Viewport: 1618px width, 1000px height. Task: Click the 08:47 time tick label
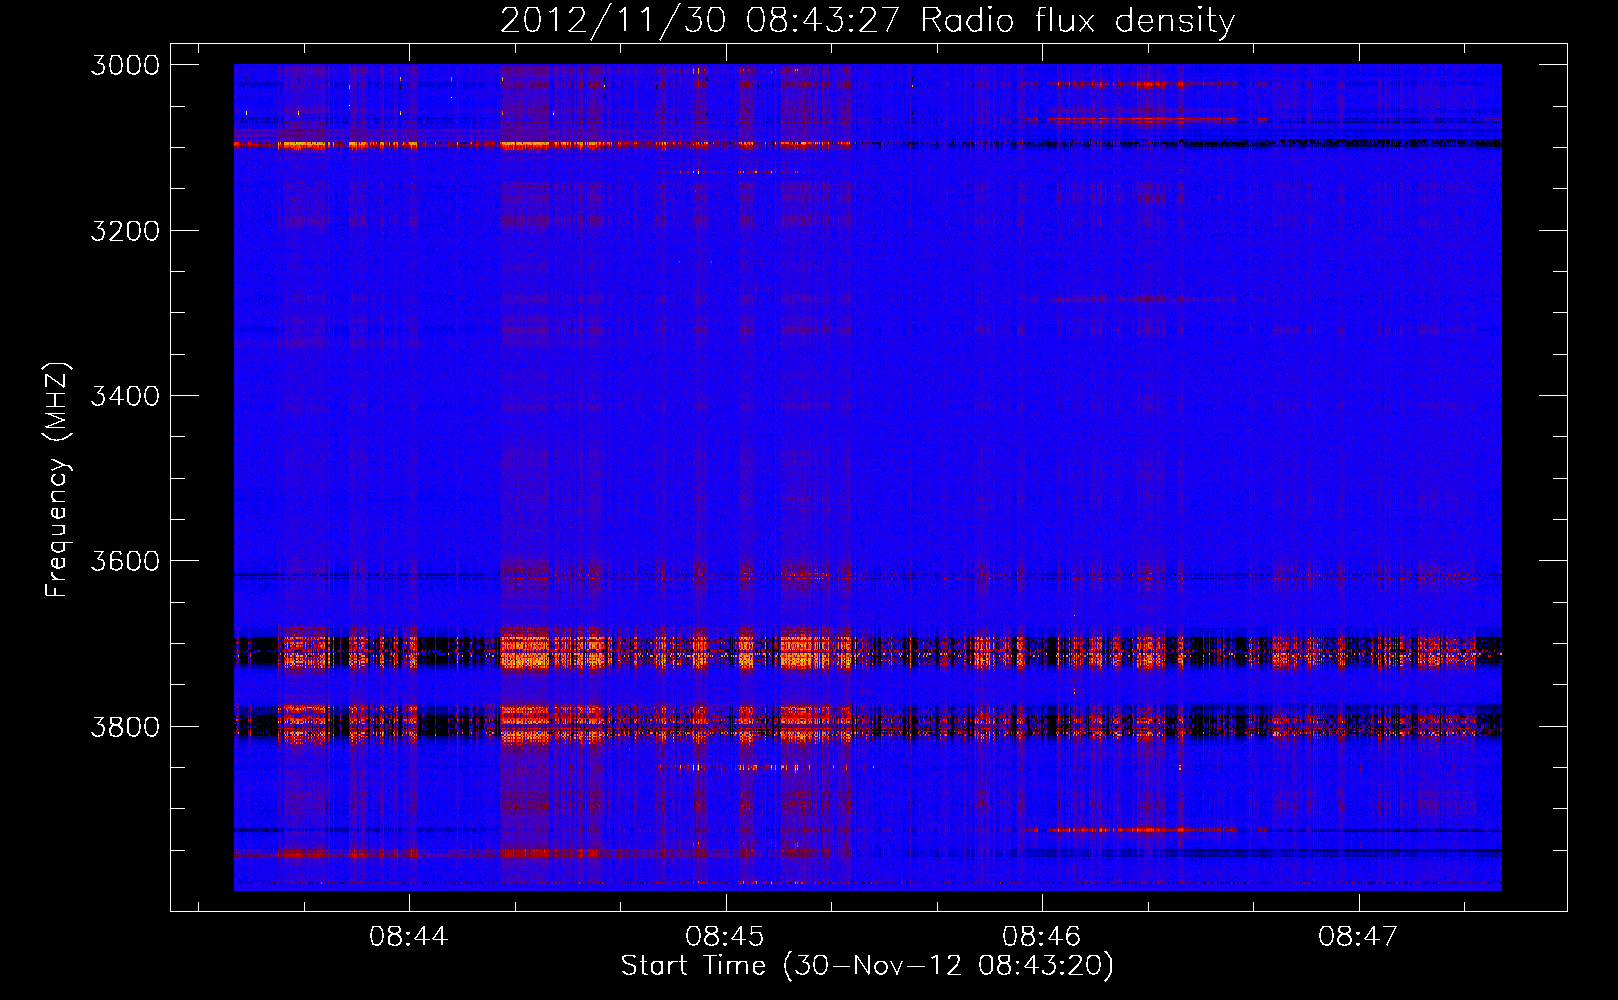(1358, 936)
